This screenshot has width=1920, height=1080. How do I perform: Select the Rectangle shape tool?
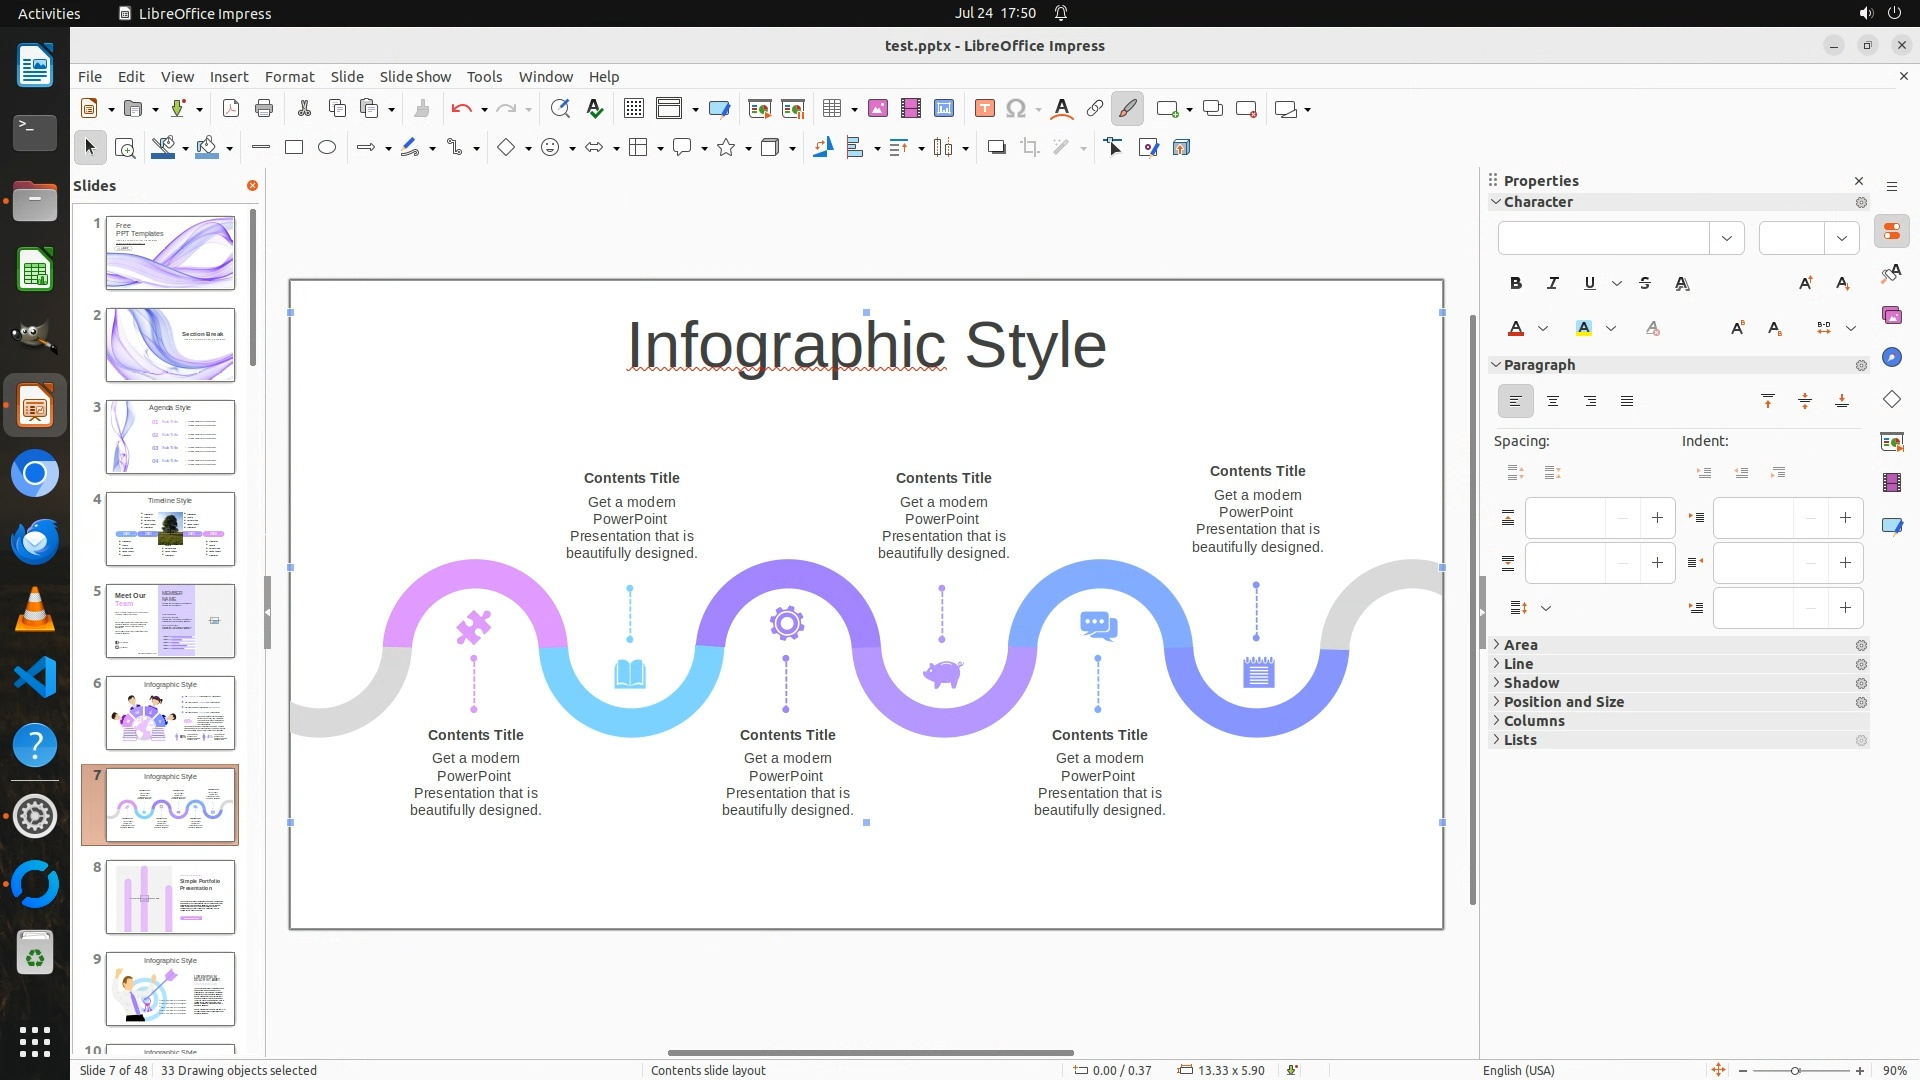294,148
